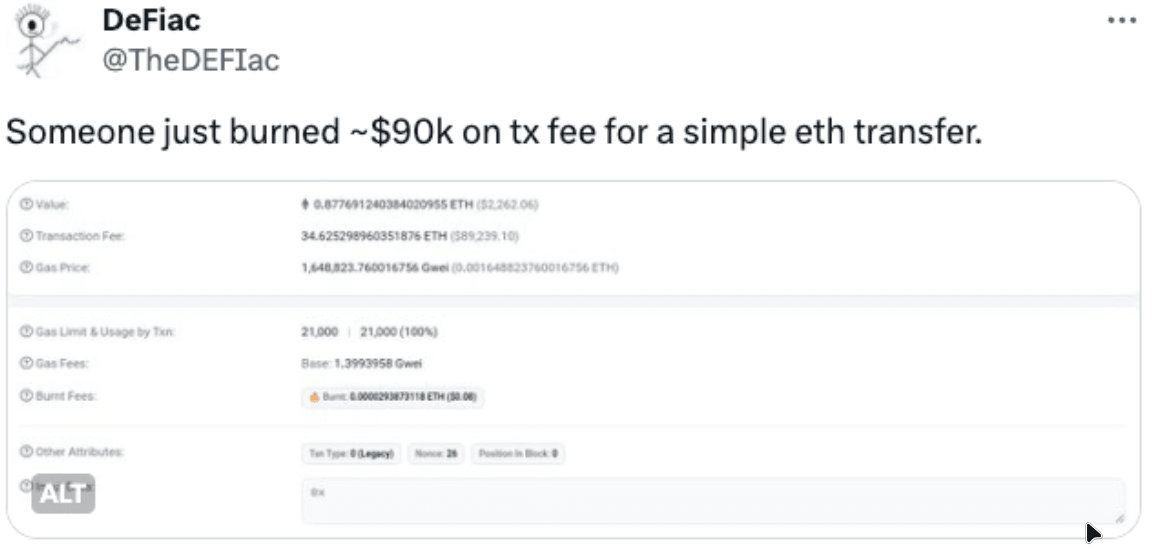This screenshot has height=551, width=1170.
Task: Click the Position In Block 0 tag
Action: pos(518,454)
